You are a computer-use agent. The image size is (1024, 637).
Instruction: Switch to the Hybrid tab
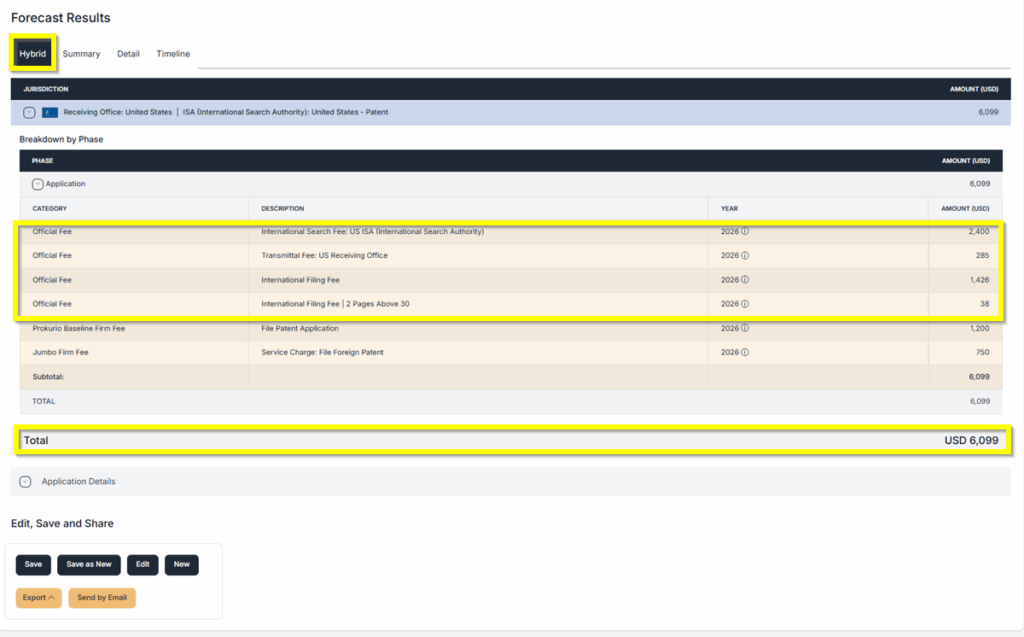33,54
